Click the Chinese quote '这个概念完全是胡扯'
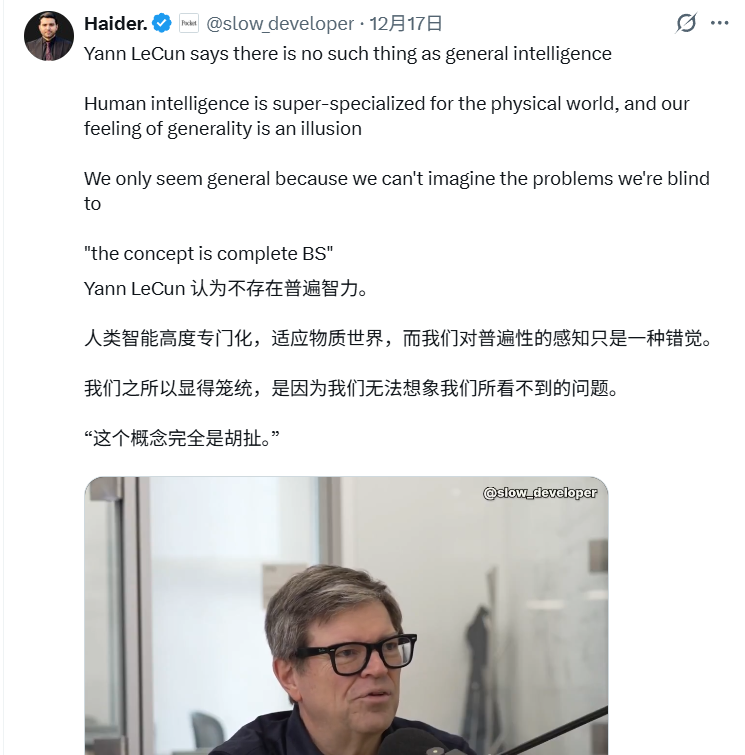Screen dimensions: 745x755 (x=182, y=438)
